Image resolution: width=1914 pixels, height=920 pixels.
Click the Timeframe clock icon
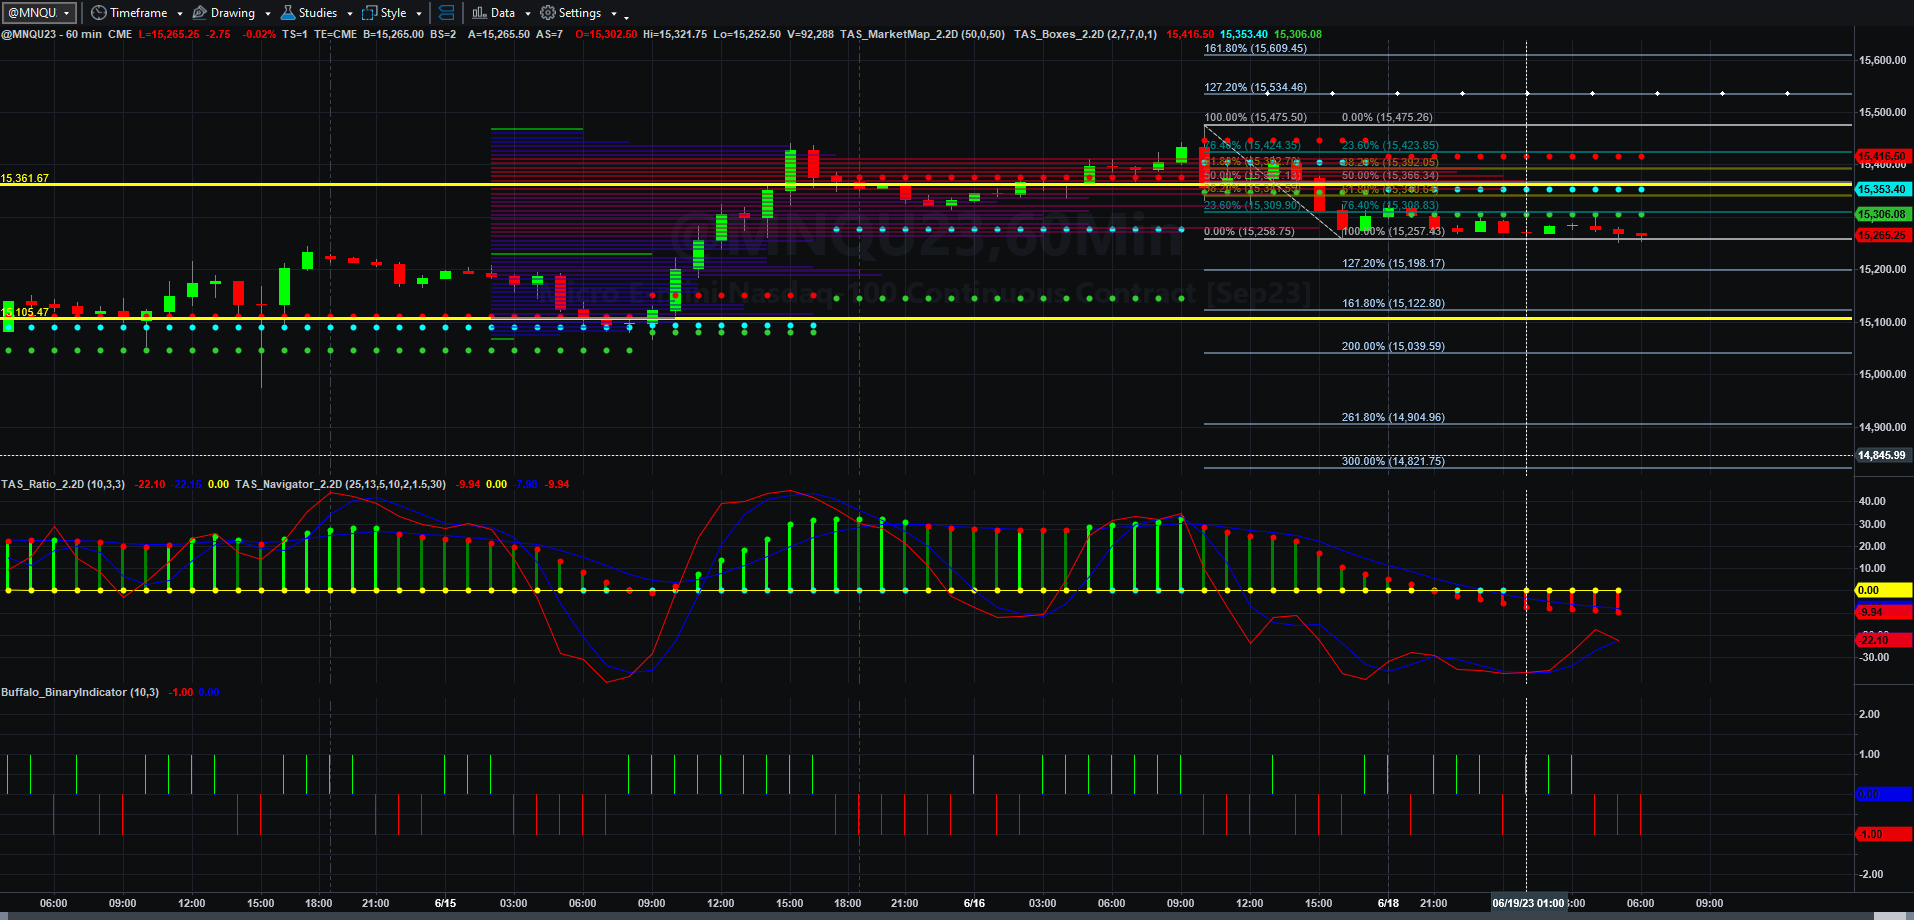click(x=98, y=13)
